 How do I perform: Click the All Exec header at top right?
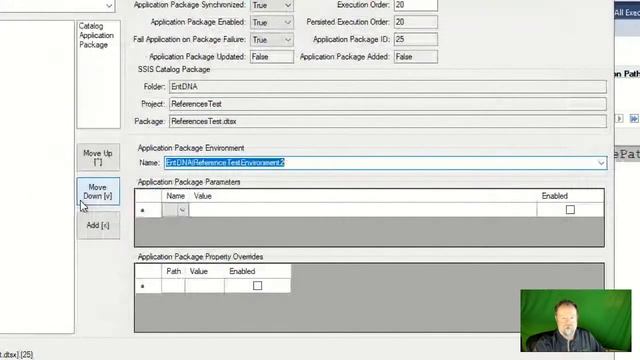point(627,13)
